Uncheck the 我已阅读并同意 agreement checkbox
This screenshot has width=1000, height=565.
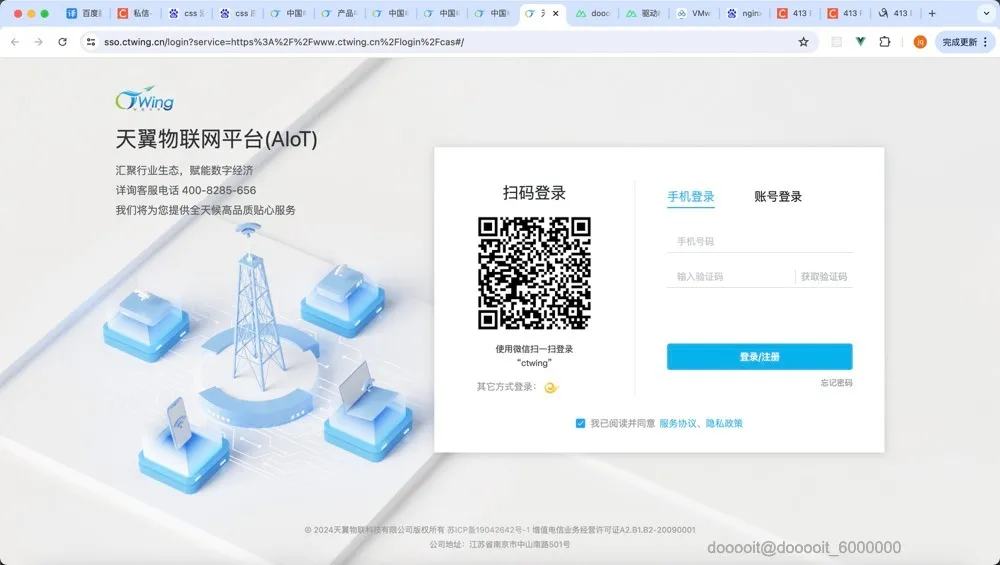coord(580,423)
